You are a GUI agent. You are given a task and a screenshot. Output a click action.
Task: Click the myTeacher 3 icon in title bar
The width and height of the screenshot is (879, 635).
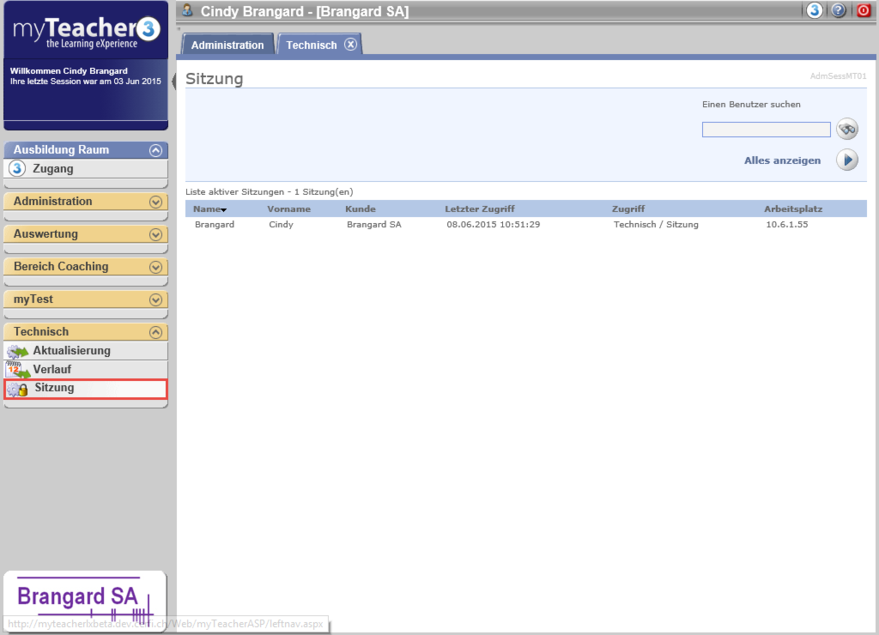[815, 11]
